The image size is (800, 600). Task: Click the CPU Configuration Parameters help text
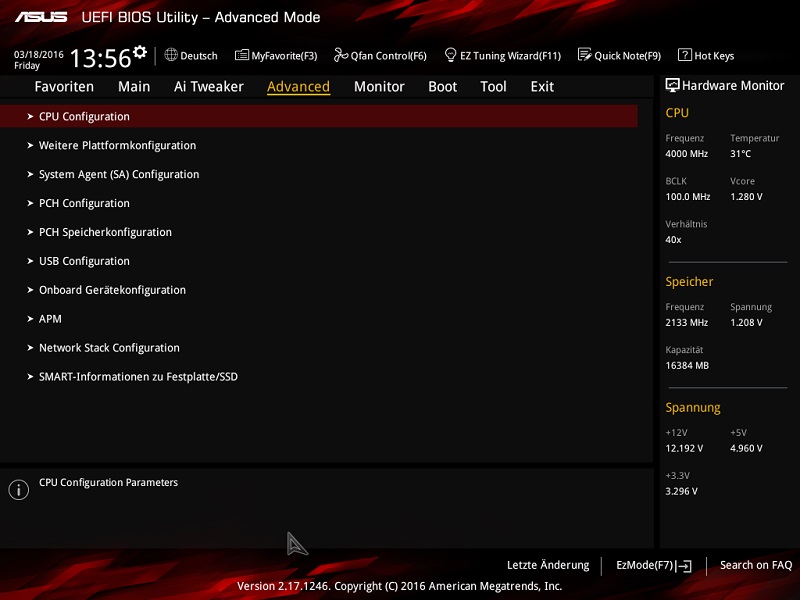click(x=108, y=483)
